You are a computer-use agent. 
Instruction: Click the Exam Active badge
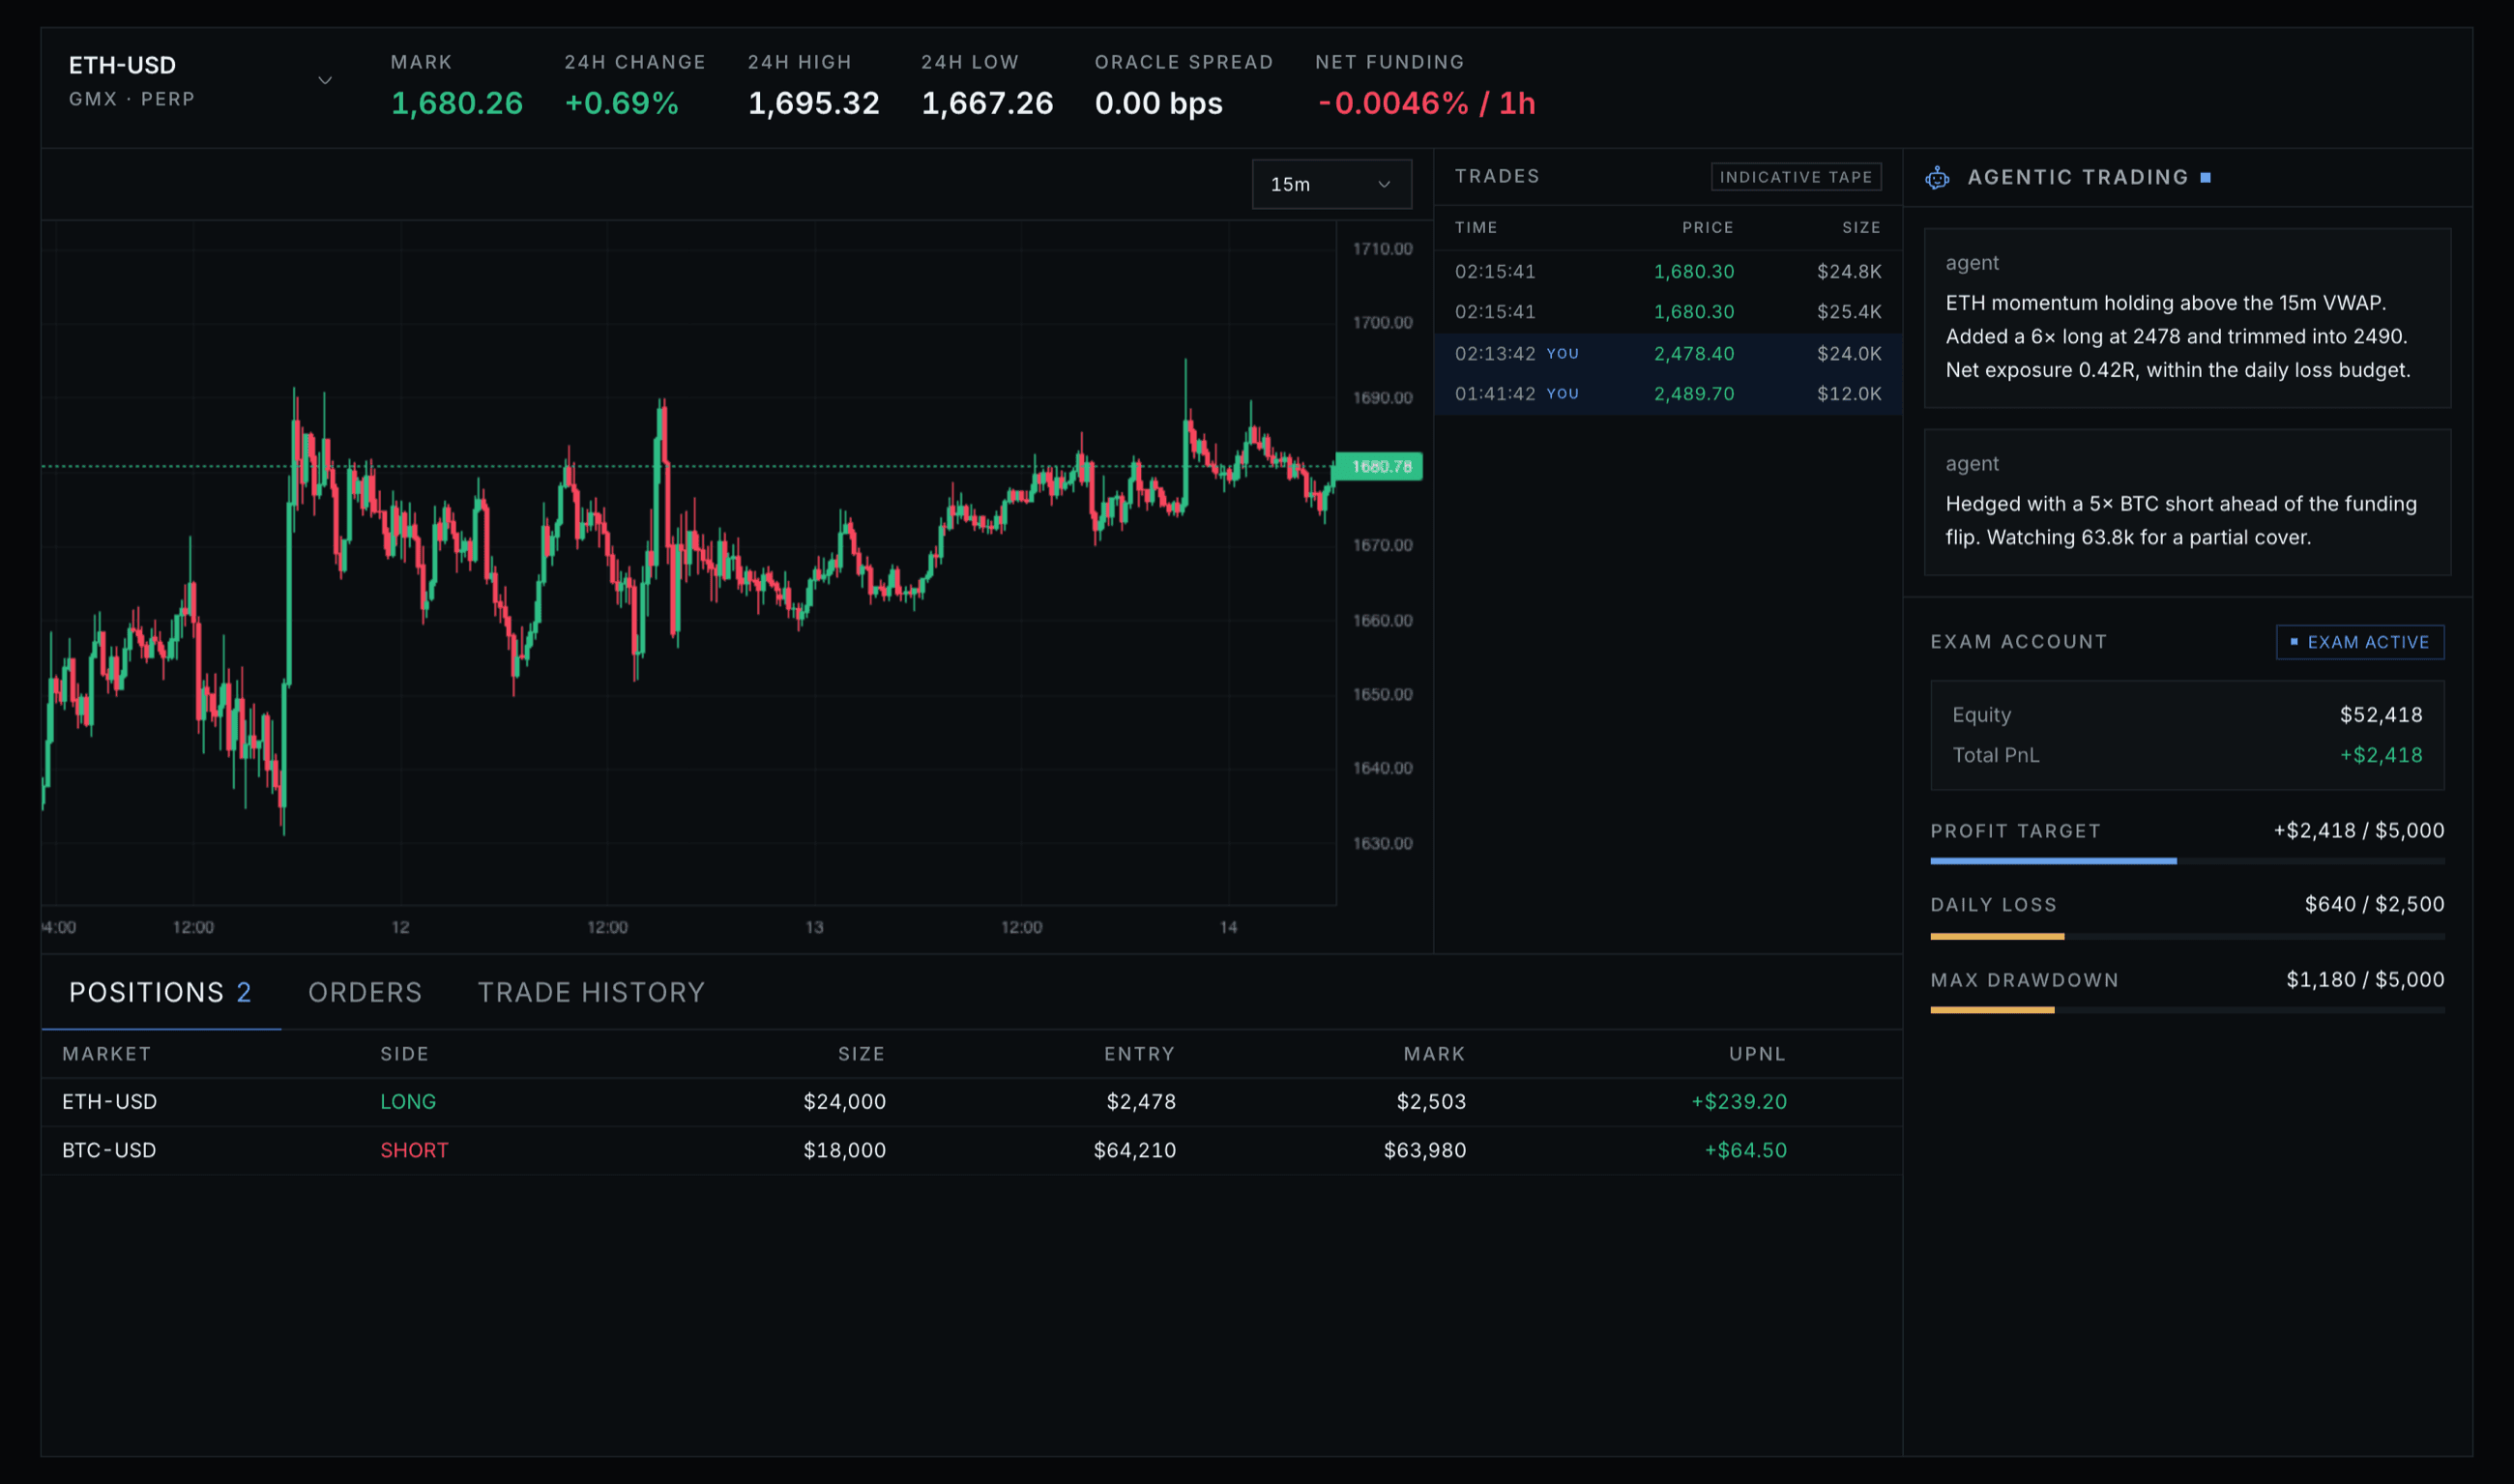click(x=2360, y=642)
